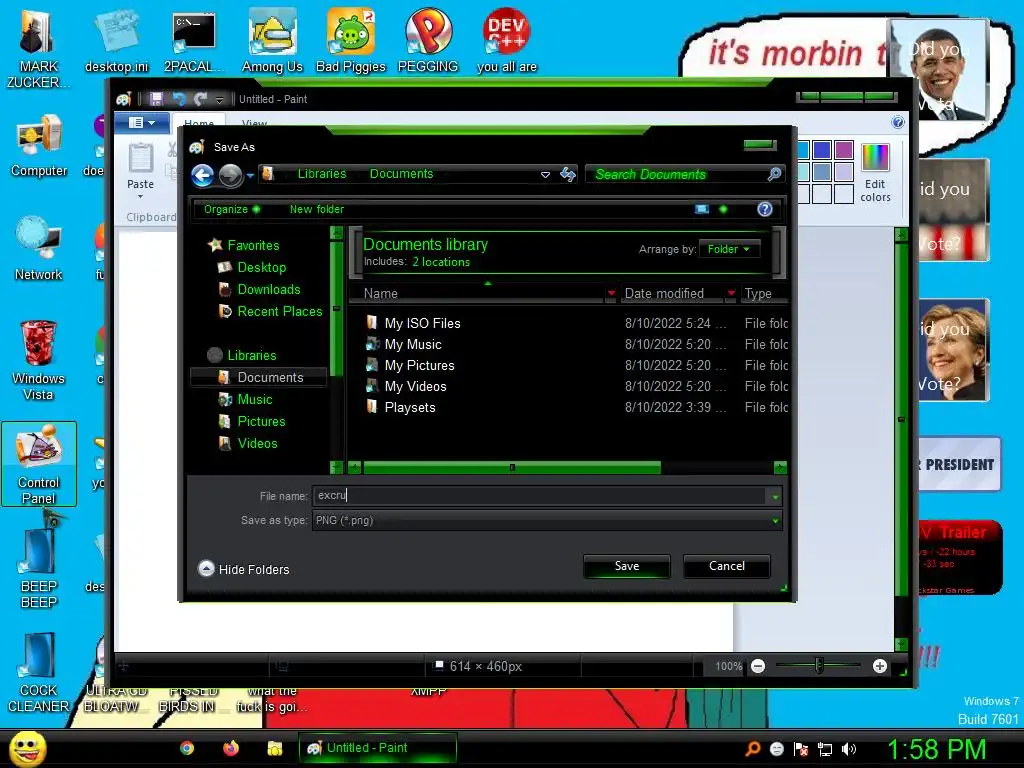Open the Date modified column filter dropdown
The image size is (1024, 768).
point(731,293)
